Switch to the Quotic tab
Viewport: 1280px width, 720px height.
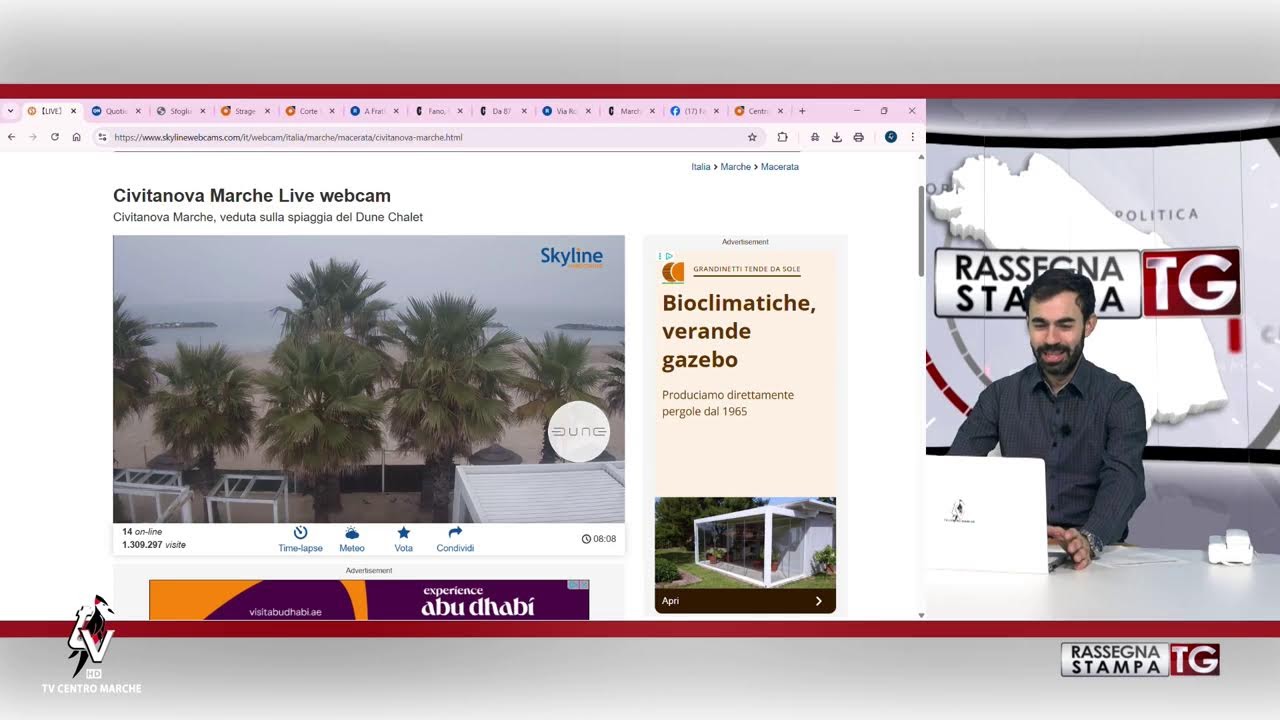point(115,111)
